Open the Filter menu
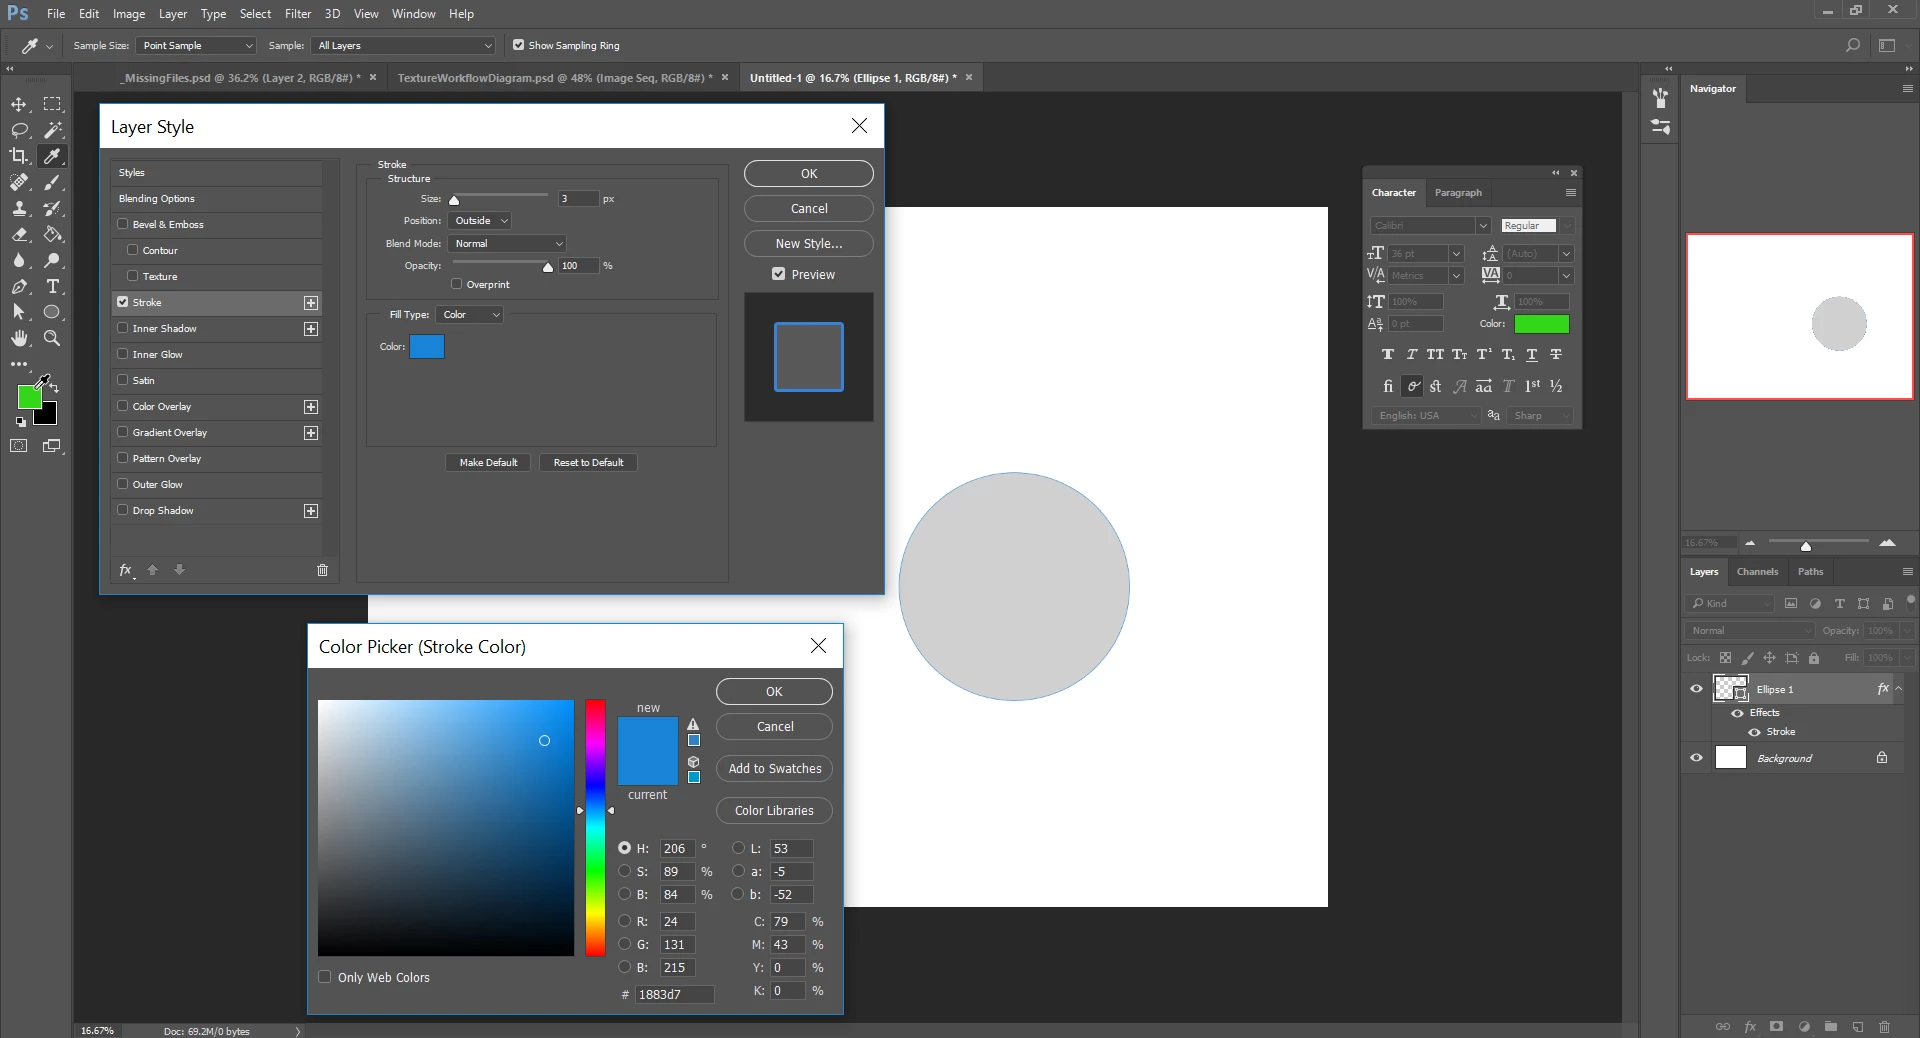1920x1038 pixels. (x=298, y=14)
